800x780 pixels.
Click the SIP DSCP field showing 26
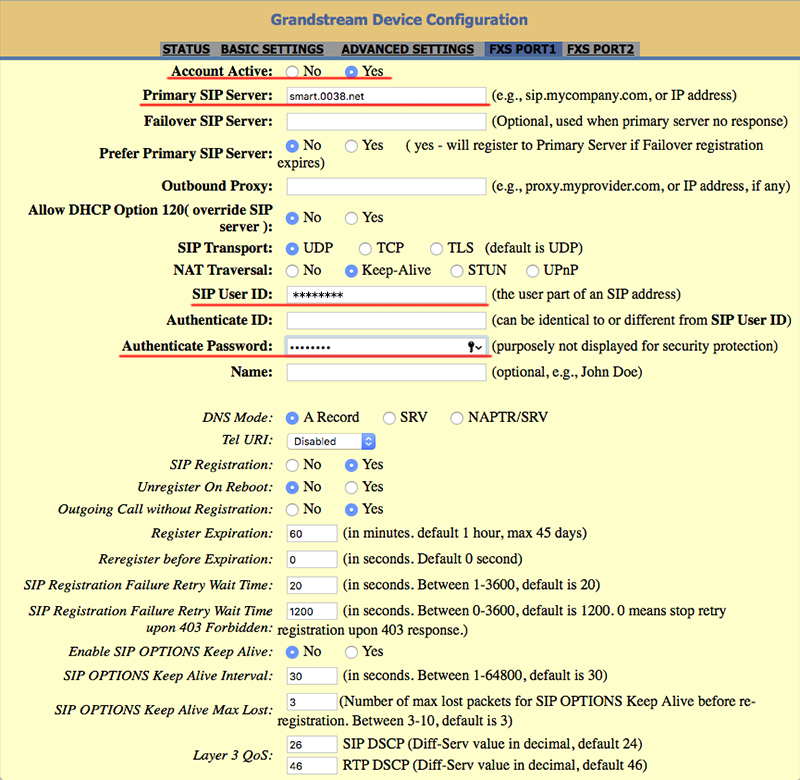point(312,745)
